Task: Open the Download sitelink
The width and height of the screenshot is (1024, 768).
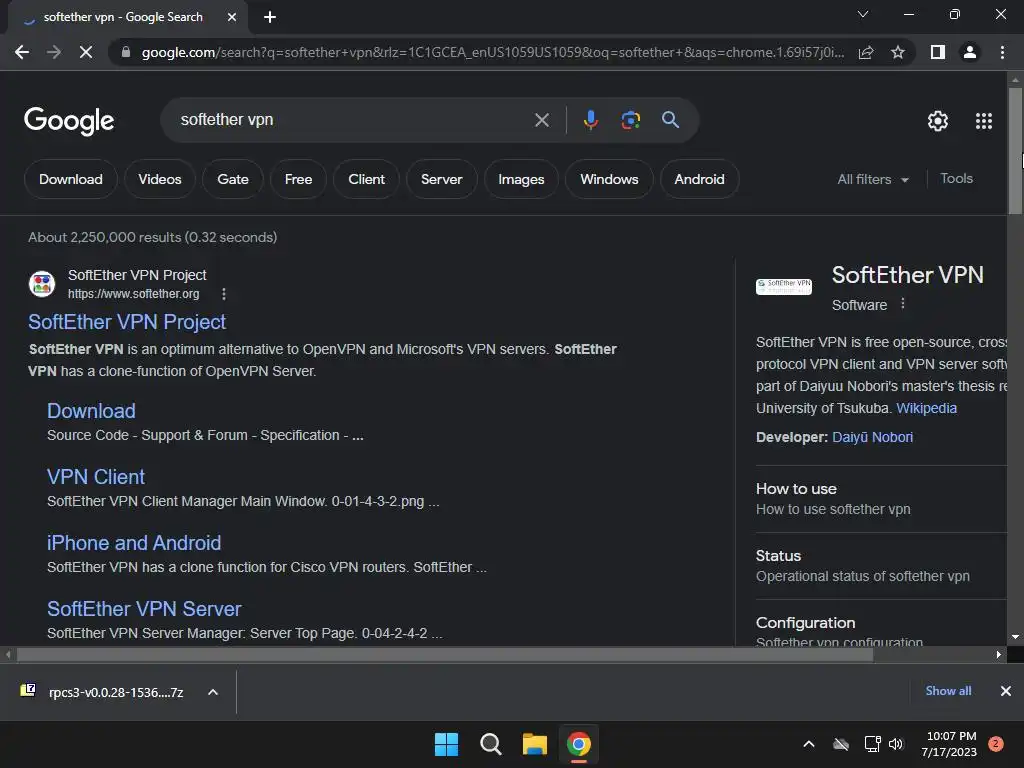Action: 91,411
